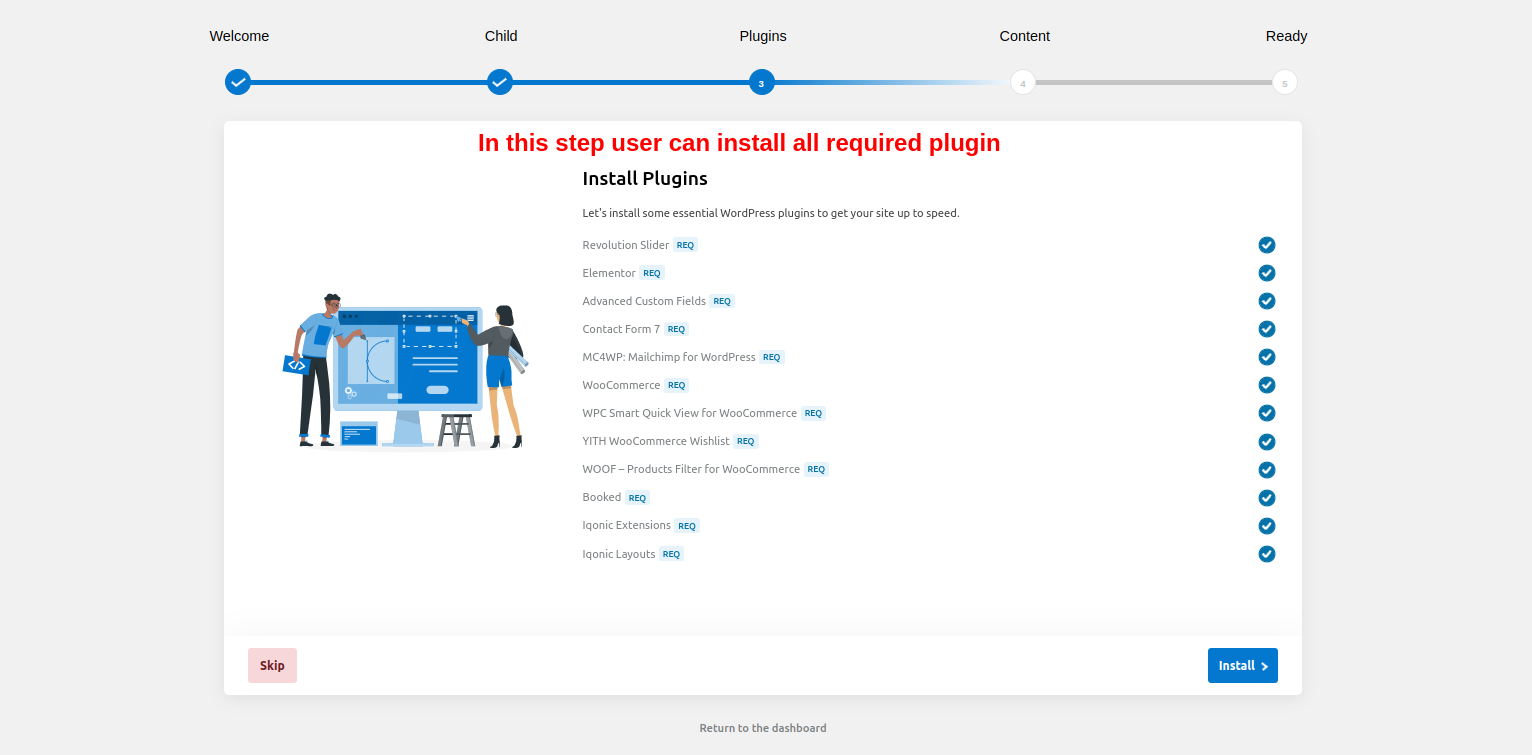Click the completed Welcome step checkmark circle
Viewport: 1532px width, 755px height.
(x=238, y=82)
